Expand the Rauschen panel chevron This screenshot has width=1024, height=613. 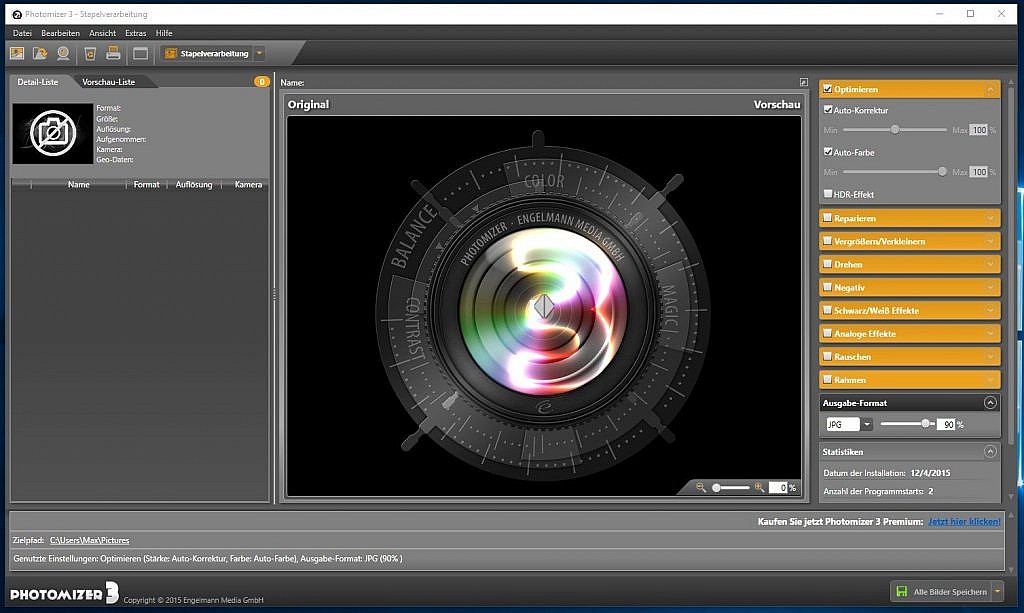click(990, 356)
